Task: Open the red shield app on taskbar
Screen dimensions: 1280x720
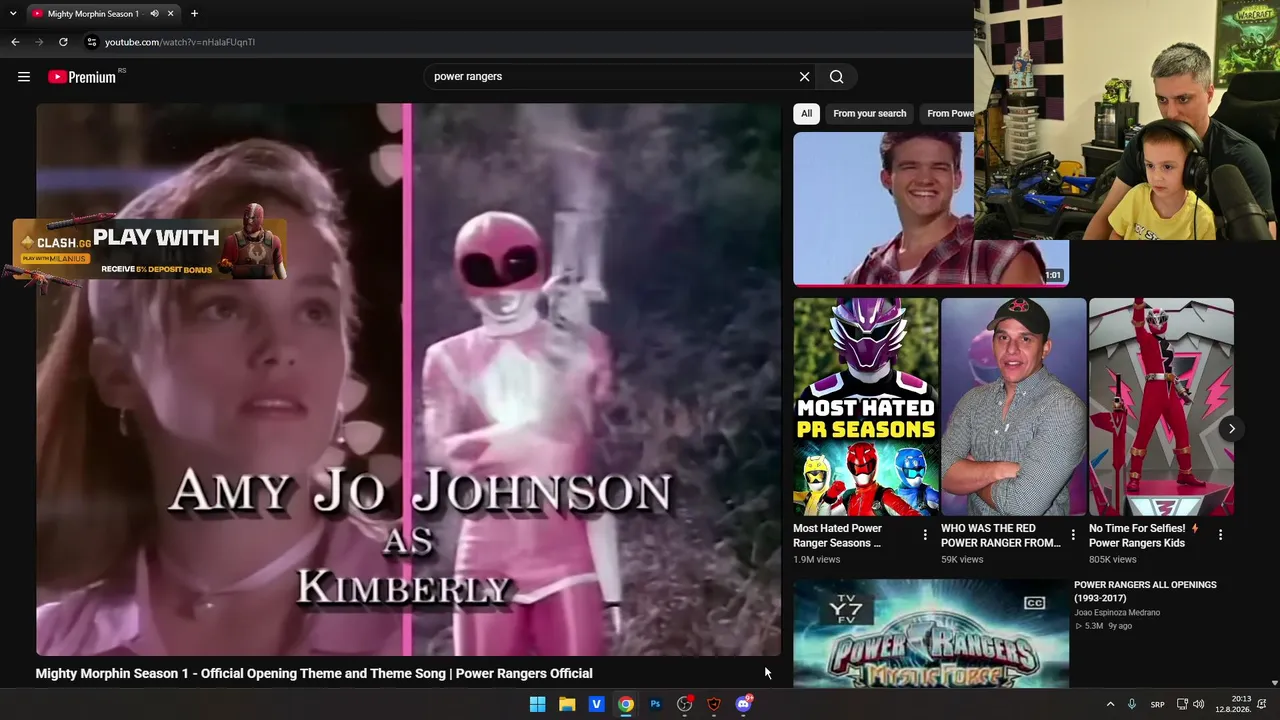Action: tap(714, 704)
